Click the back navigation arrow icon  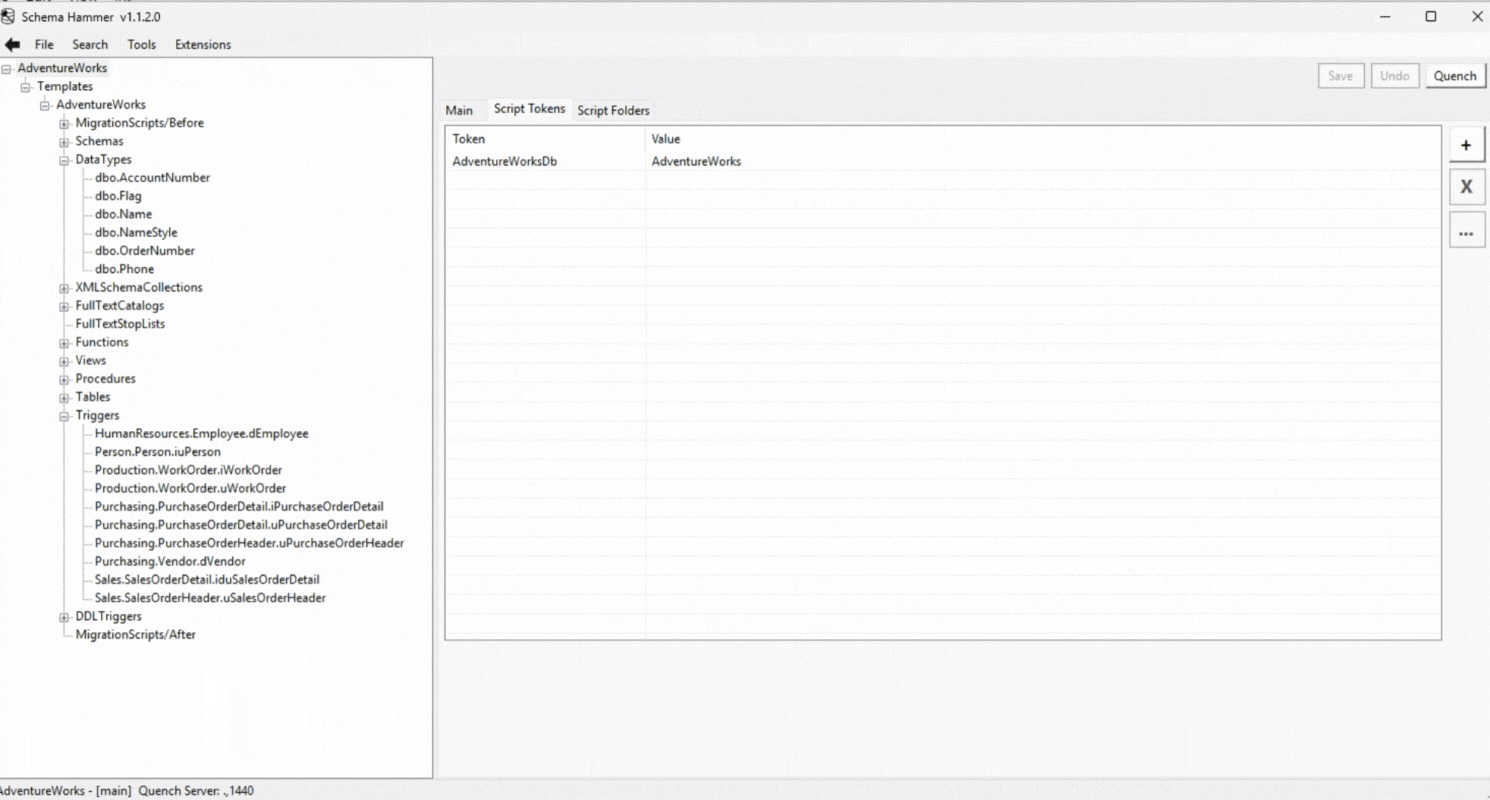(x=12, y=44)
